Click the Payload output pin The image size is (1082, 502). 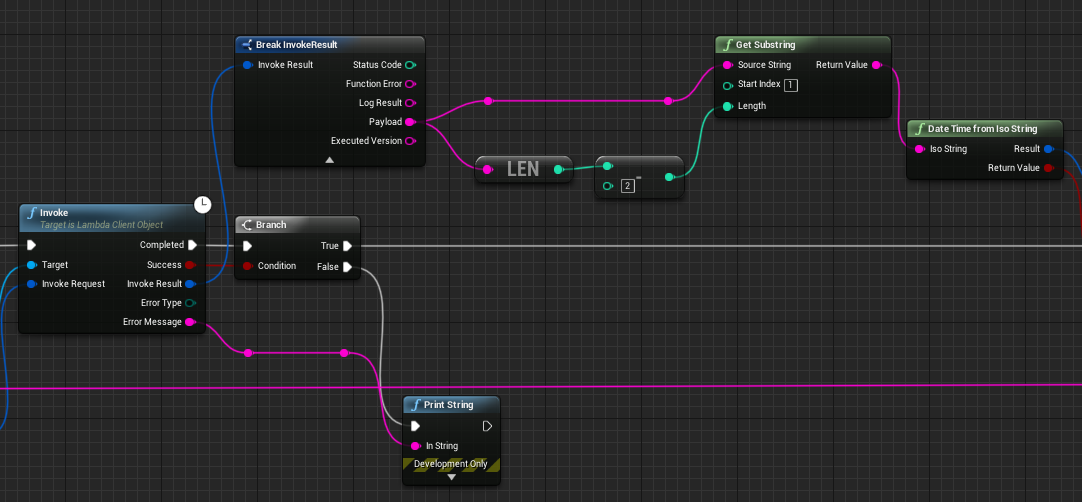click(x=410, y=122)
